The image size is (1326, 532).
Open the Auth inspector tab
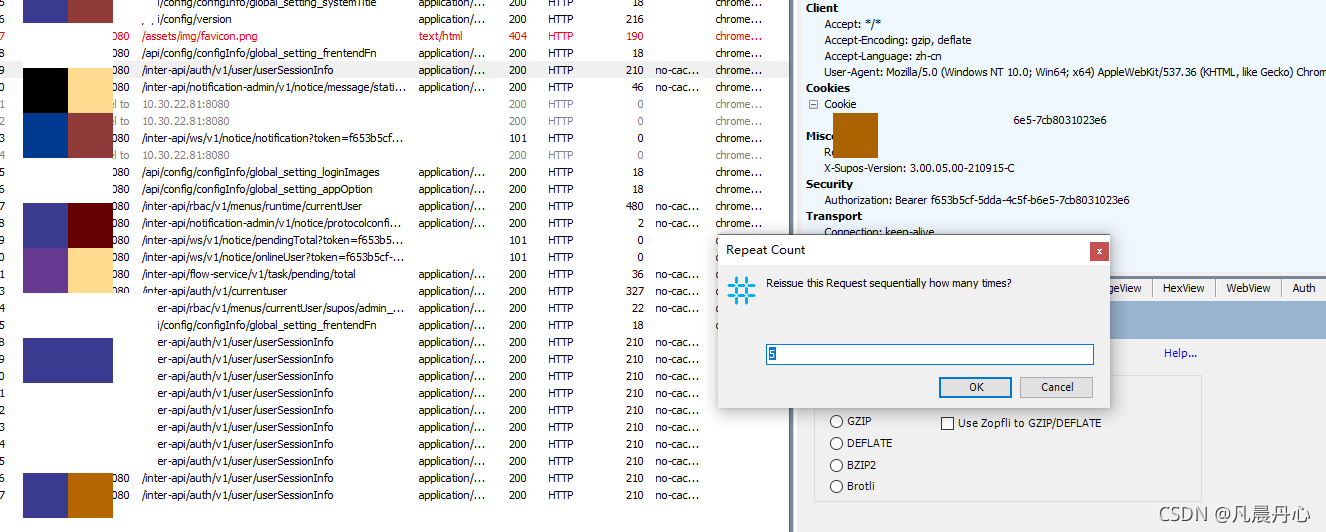point(1303,288)
